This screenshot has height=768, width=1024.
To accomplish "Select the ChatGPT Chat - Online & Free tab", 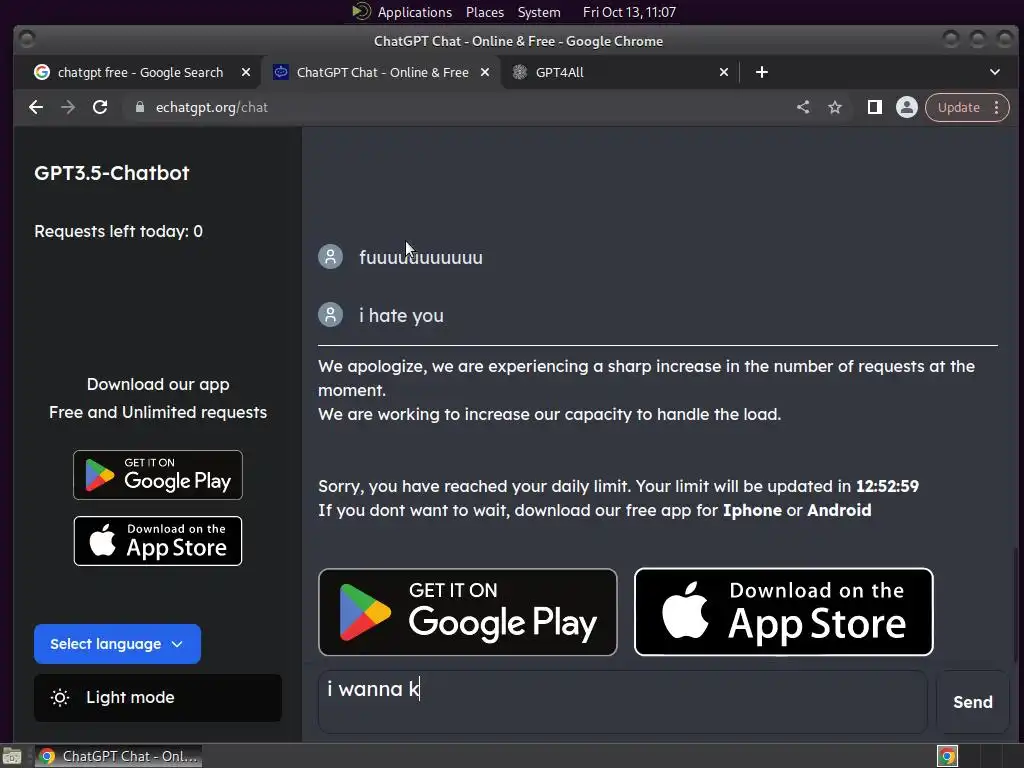I will coord(382,72).
